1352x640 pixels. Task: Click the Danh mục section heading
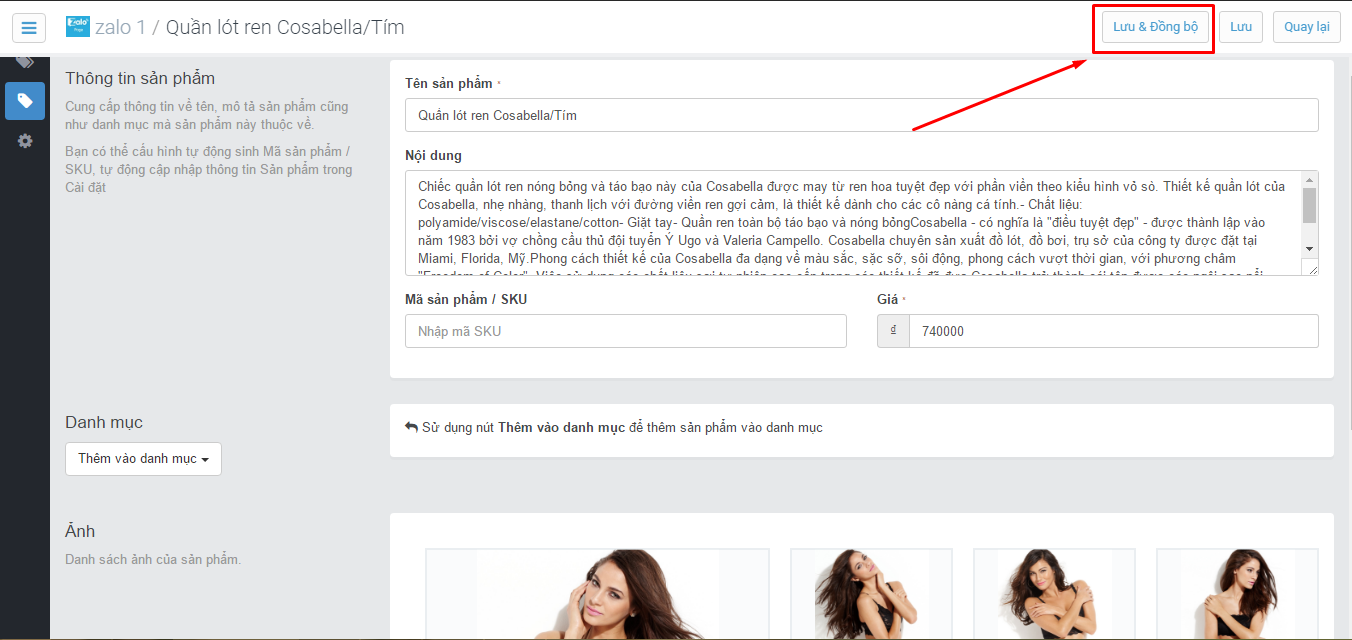[104, 423]
